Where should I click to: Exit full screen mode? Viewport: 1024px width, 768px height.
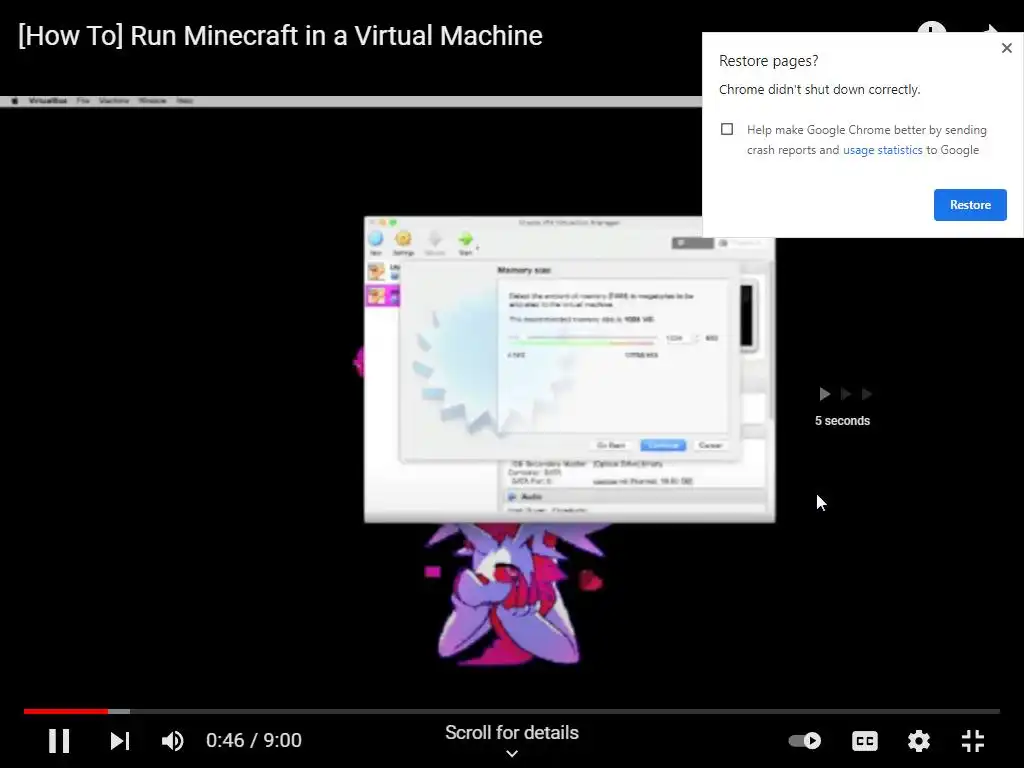pyautogui.click(x=973, y=741)
